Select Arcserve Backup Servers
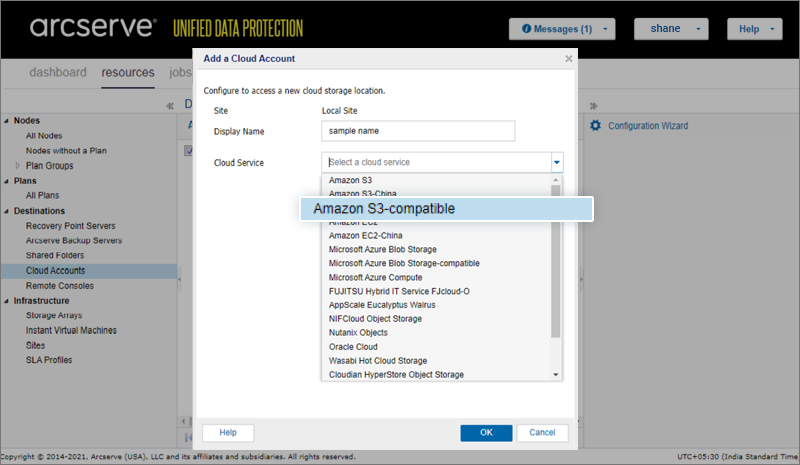This screenshot has height=465, width=800. (74, 240)
